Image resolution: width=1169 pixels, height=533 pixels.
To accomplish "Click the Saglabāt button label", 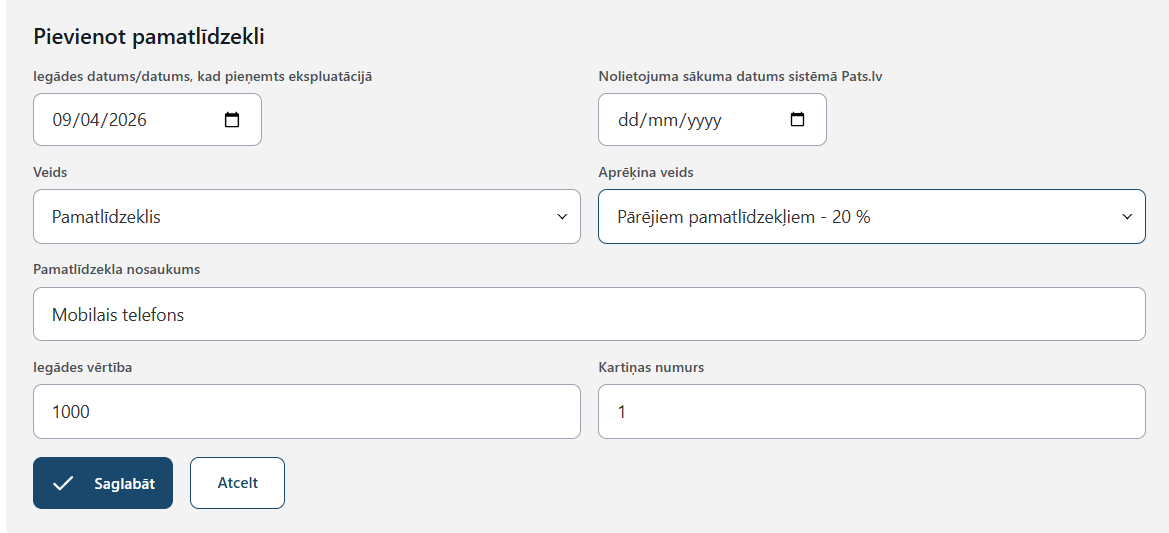I will pyautogui.click(x=124, y=484).
